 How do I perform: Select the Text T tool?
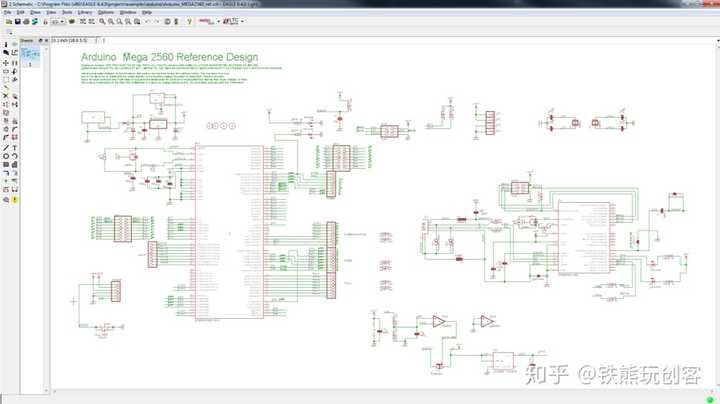click(15, 147)
